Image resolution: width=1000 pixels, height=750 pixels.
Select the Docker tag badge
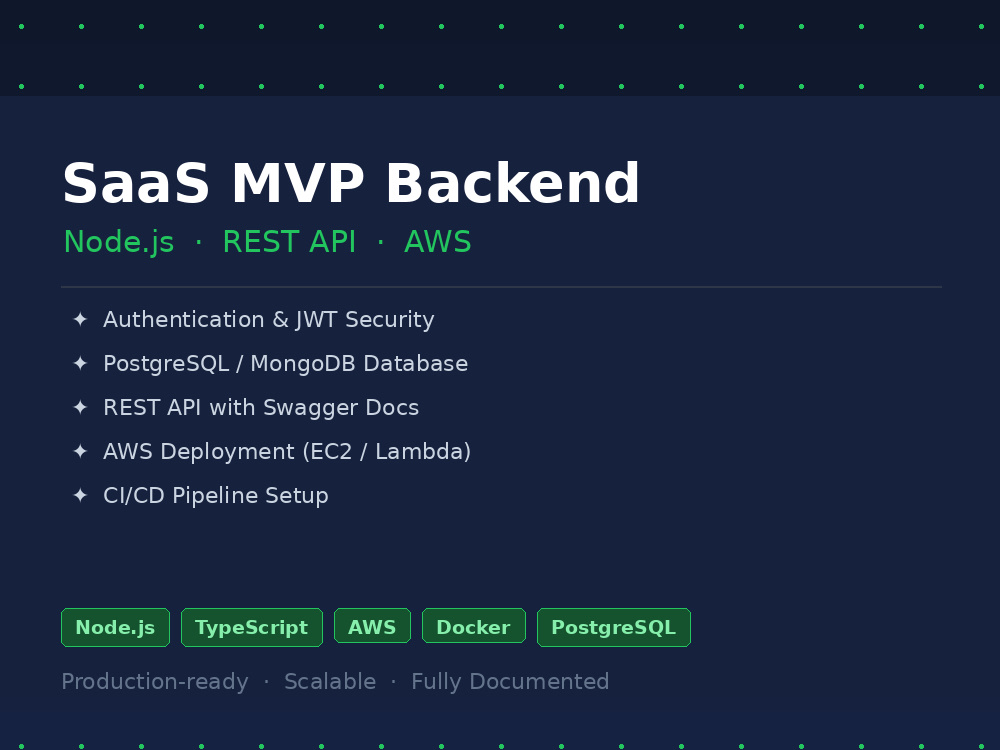474,626
